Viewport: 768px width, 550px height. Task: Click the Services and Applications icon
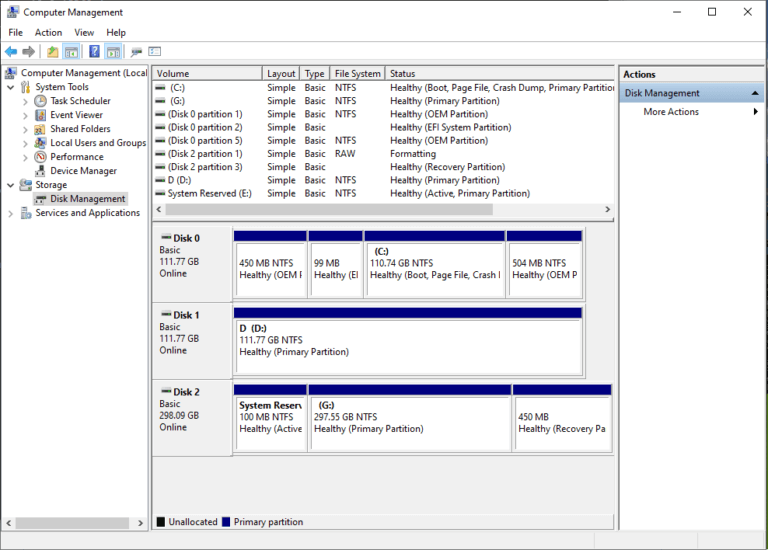(25, 213)
